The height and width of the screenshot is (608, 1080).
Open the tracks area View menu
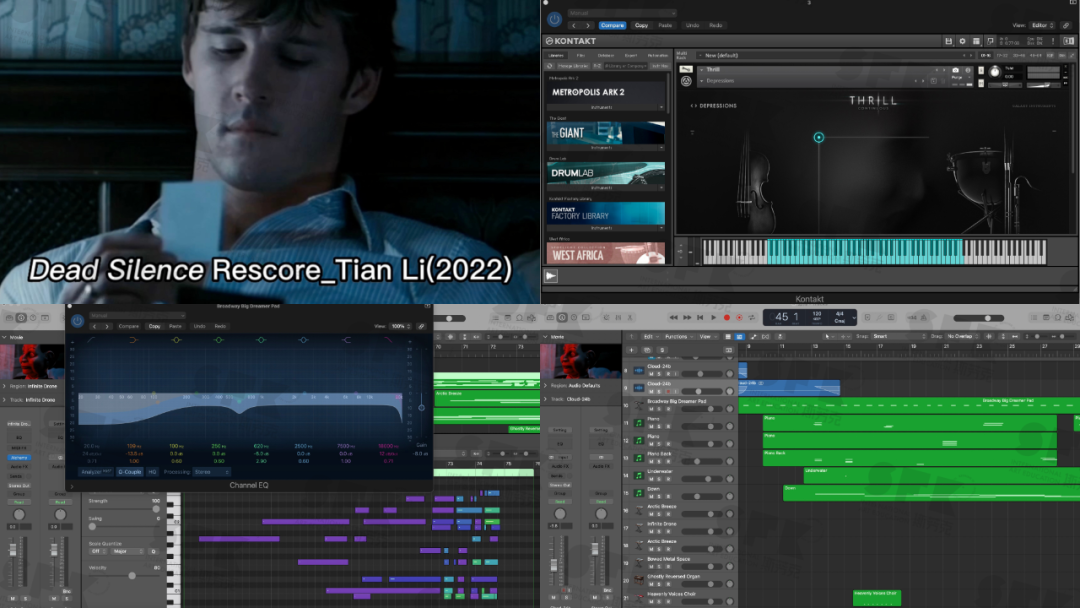706,337
